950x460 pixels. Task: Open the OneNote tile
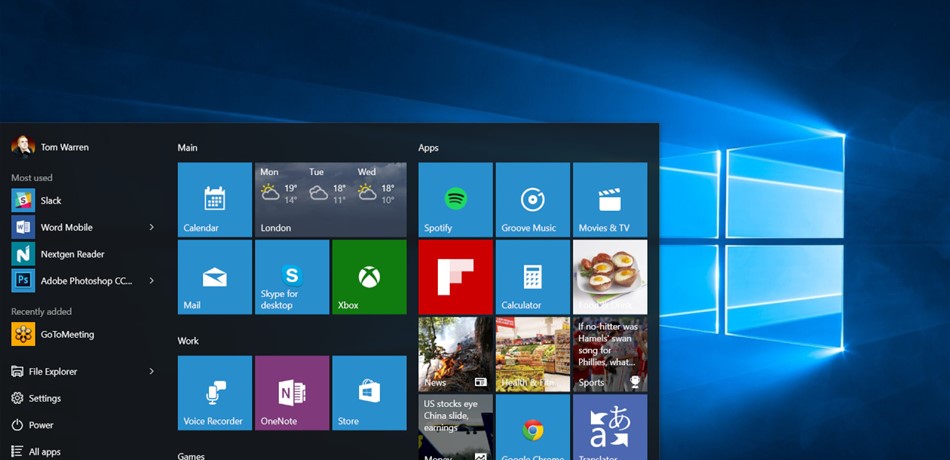point(292,393)
